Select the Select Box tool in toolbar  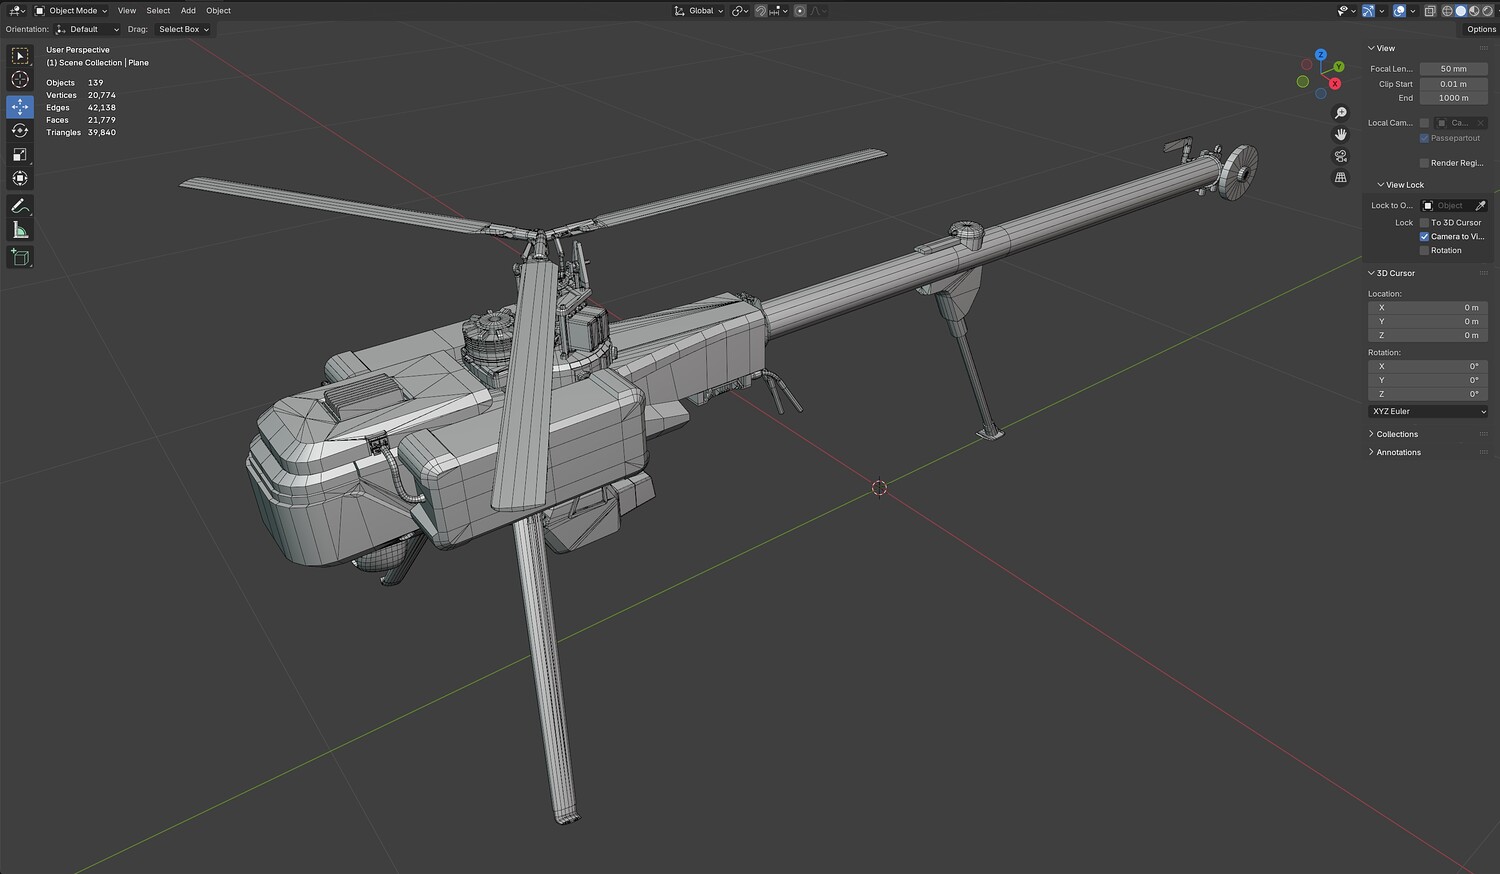coord(20,57)
